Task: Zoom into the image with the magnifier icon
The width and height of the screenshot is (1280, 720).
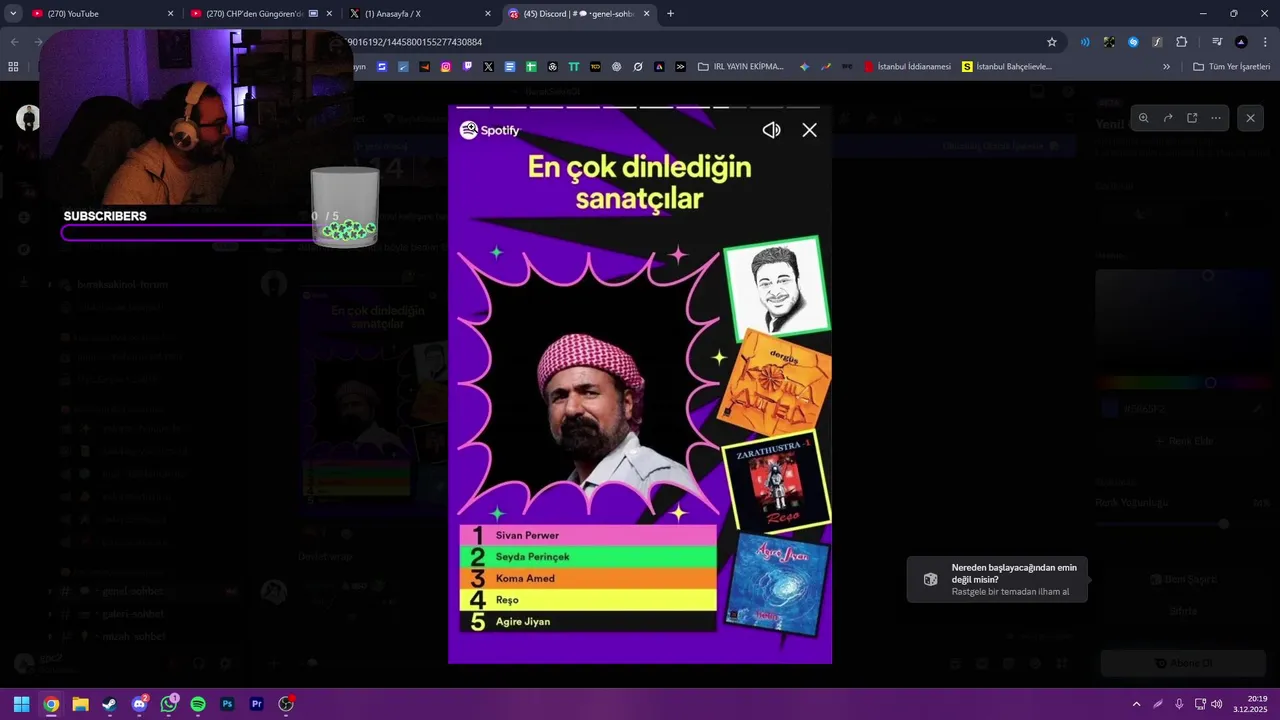Action: click(1144, 118)
